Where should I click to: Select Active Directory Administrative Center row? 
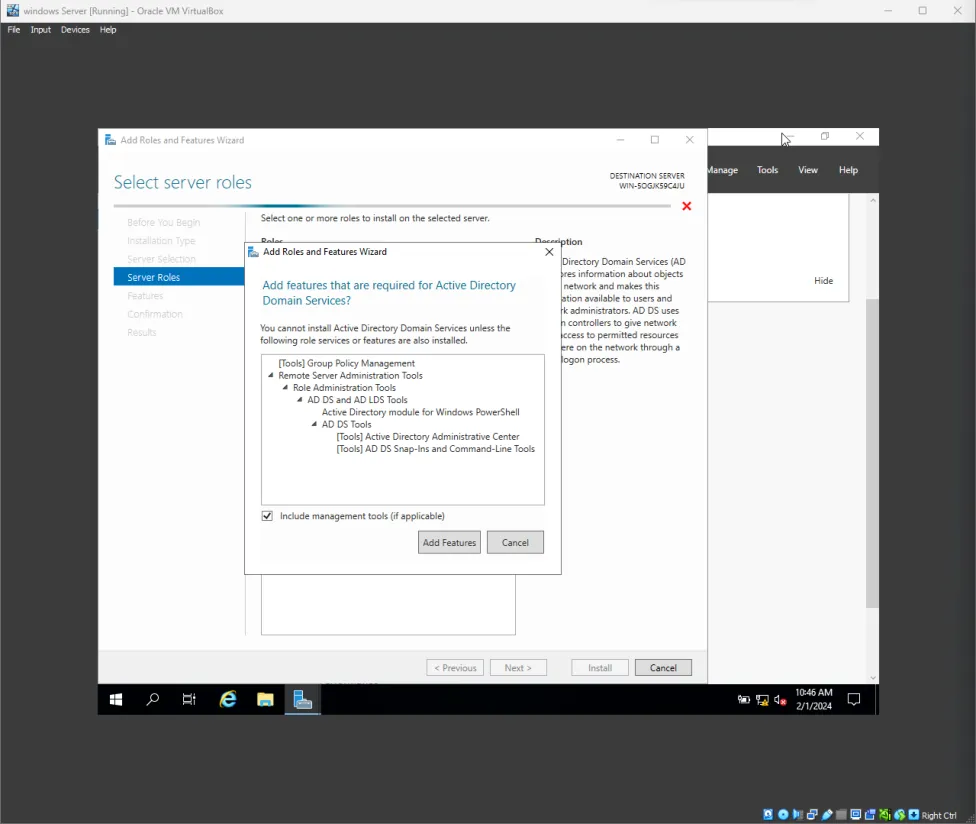tap(428, 437)
